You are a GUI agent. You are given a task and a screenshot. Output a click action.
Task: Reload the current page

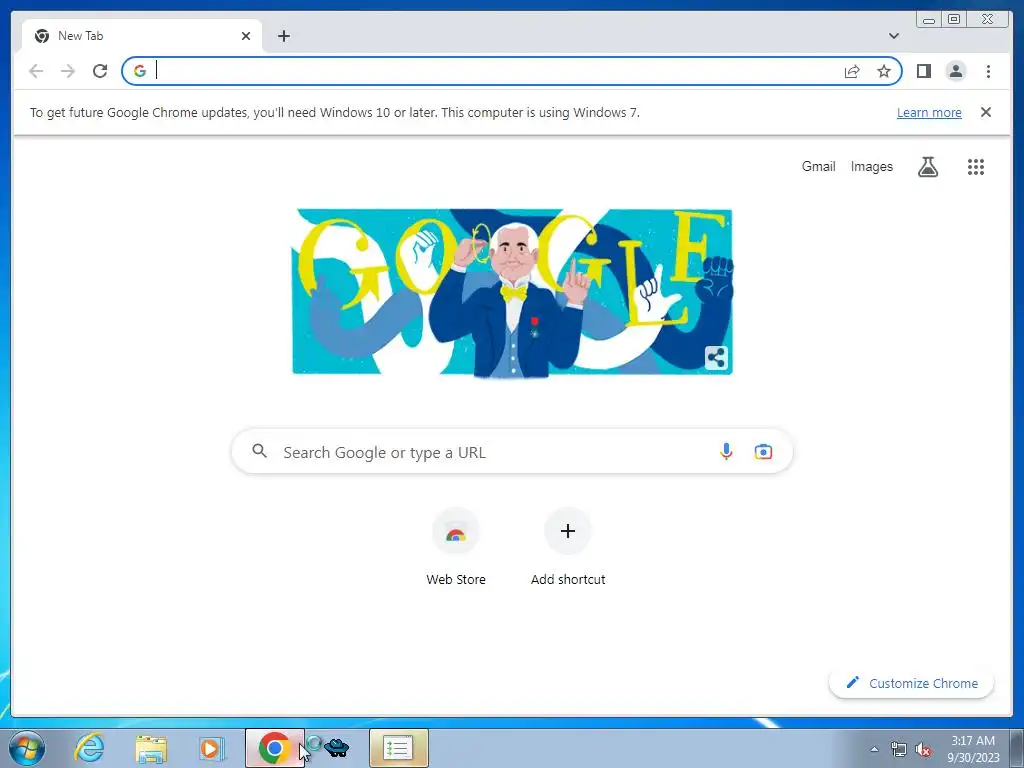100,71
